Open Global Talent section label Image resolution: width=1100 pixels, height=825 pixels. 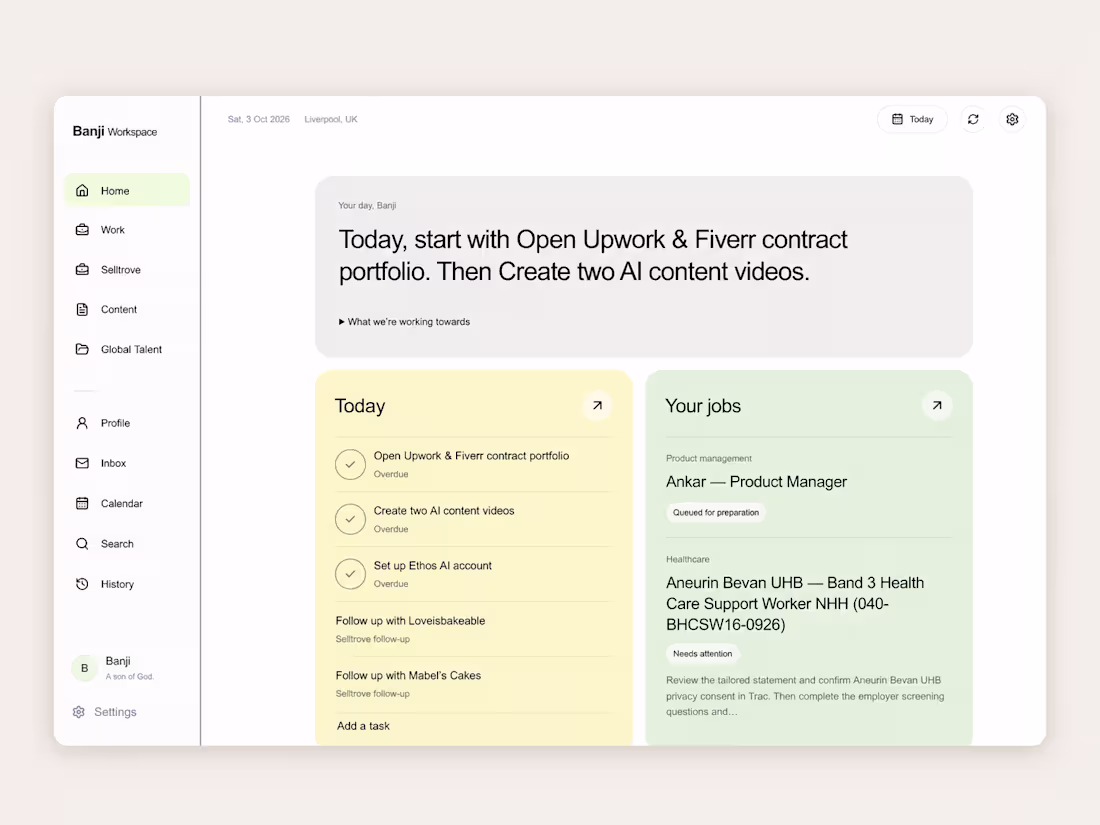[x=131, y=349]
